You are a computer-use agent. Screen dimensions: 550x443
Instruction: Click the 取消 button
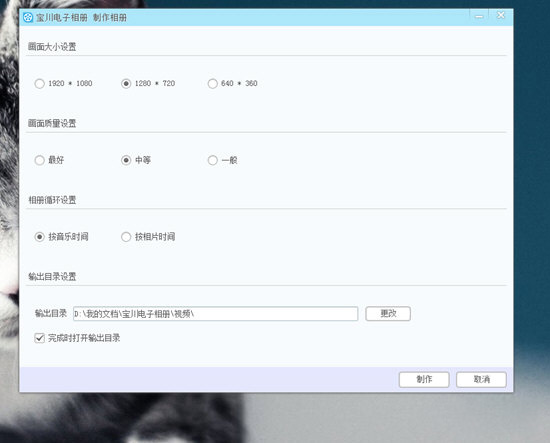coord(481,380)
